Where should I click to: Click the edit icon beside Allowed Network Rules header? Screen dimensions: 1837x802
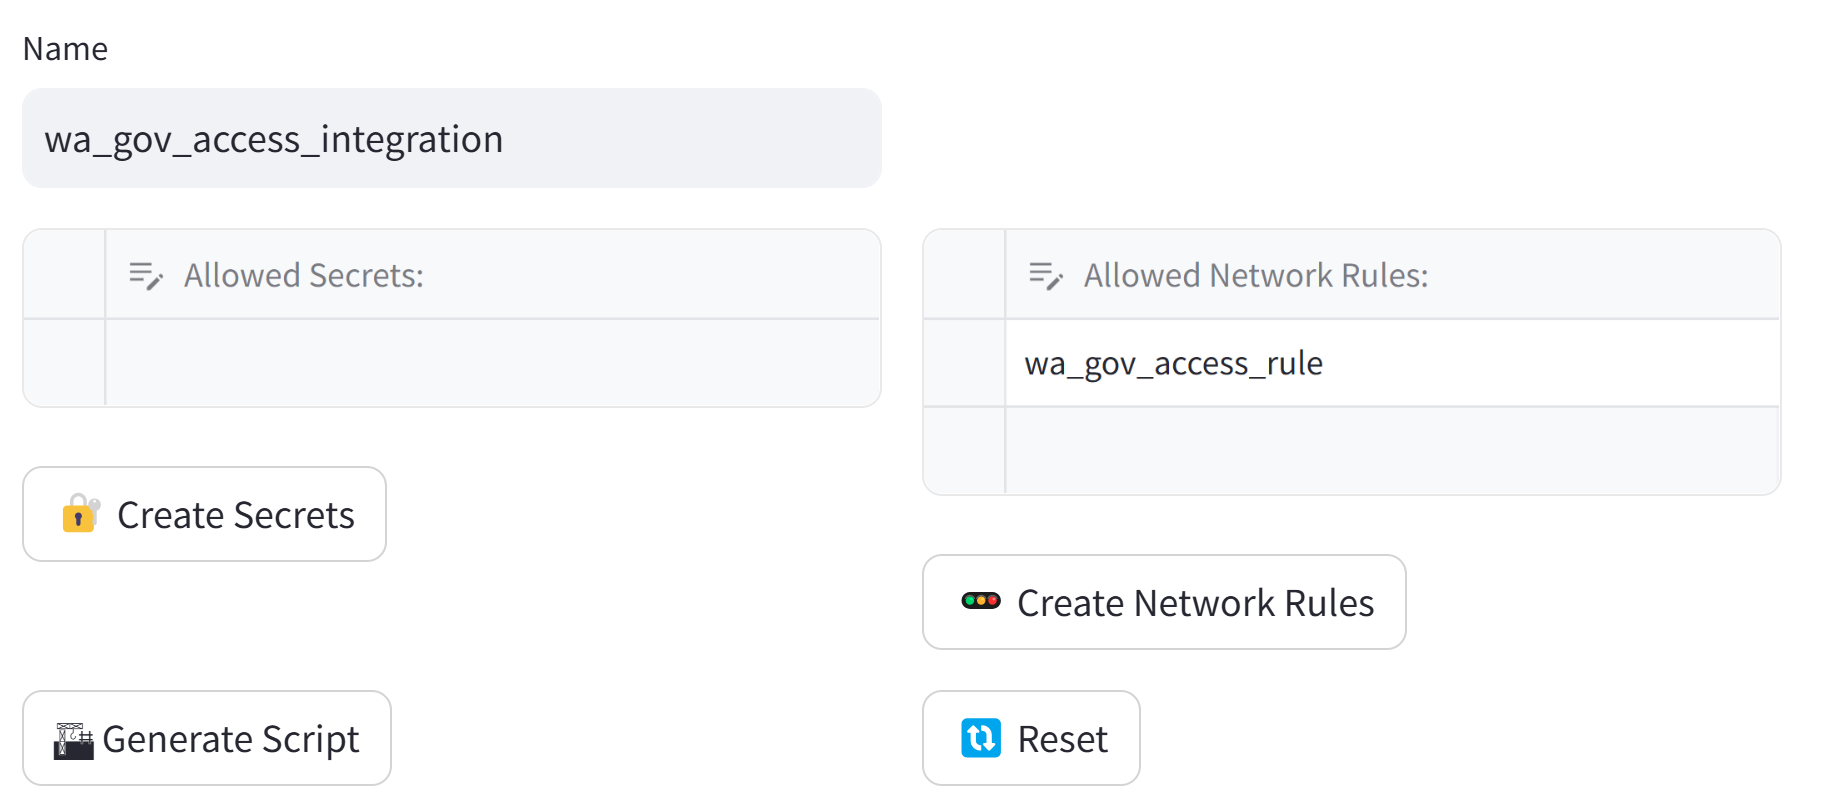pyautogui.click(x=1046, y=275)
